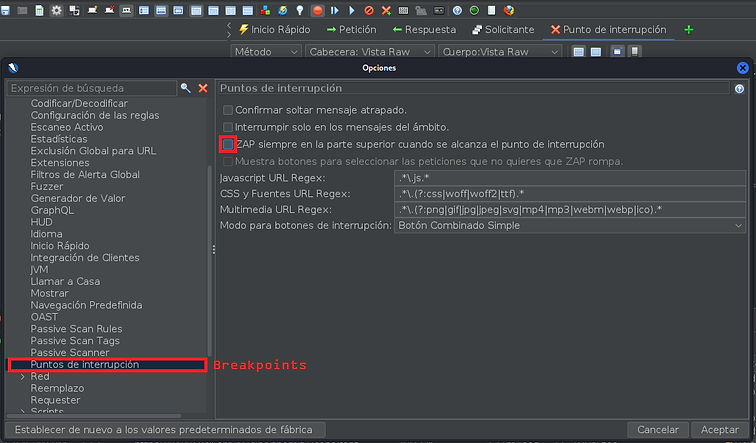
Task: Launch browser with the Firefox icon
Action: [x=509, y=10]
